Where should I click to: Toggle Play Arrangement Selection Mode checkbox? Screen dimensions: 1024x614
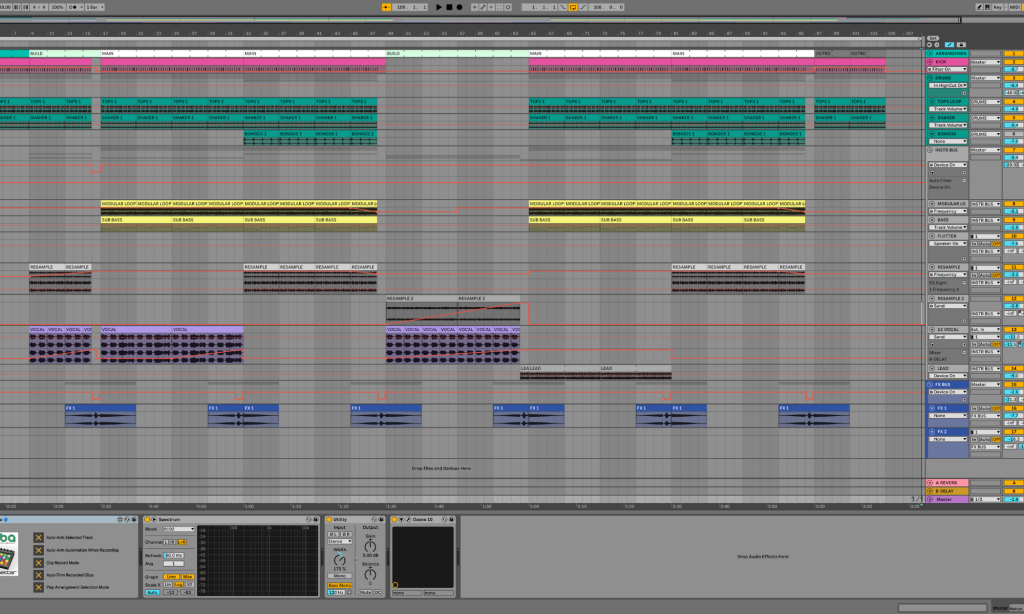[x=39, y=587]
